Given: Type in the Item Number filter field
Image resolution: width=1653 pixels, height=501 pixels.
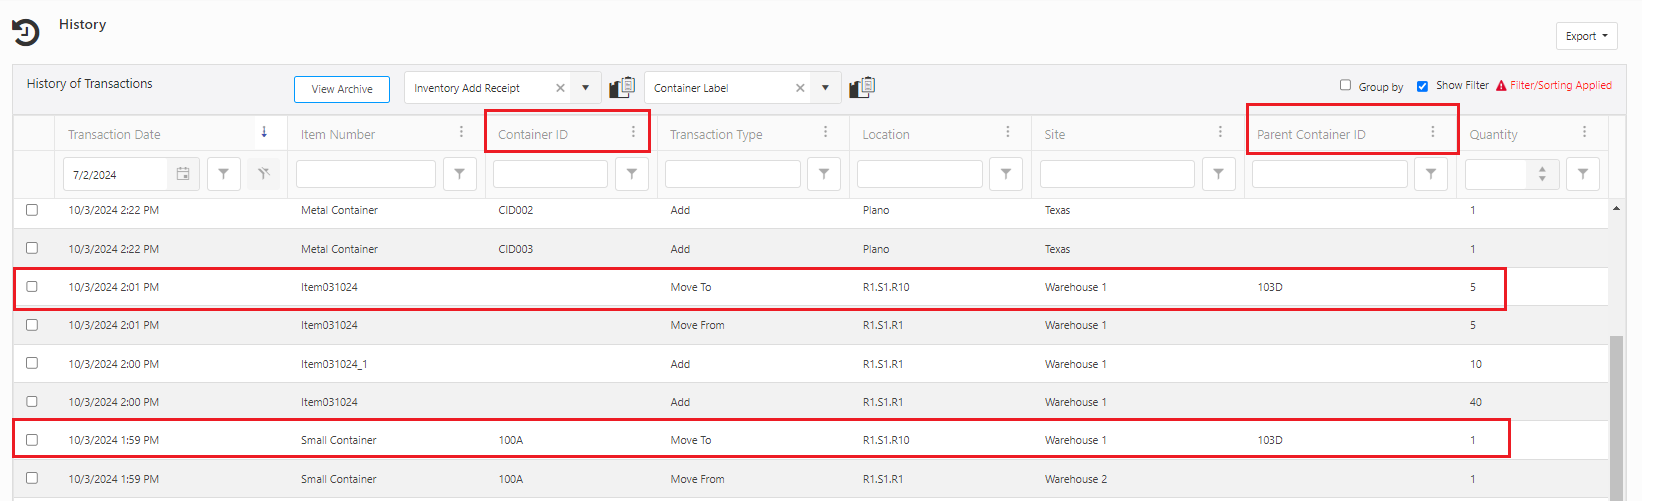Looking at the screenshot, I should tap(366, 174).
